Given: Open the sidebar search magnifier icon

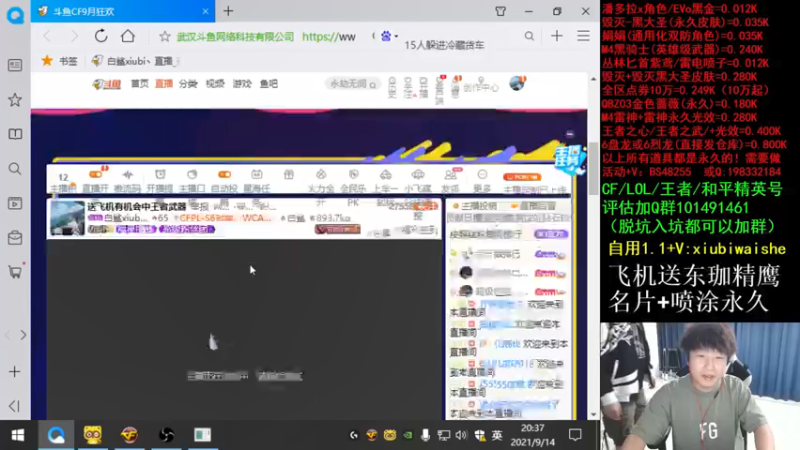Looking at the screenshot, I should point(15,168).
